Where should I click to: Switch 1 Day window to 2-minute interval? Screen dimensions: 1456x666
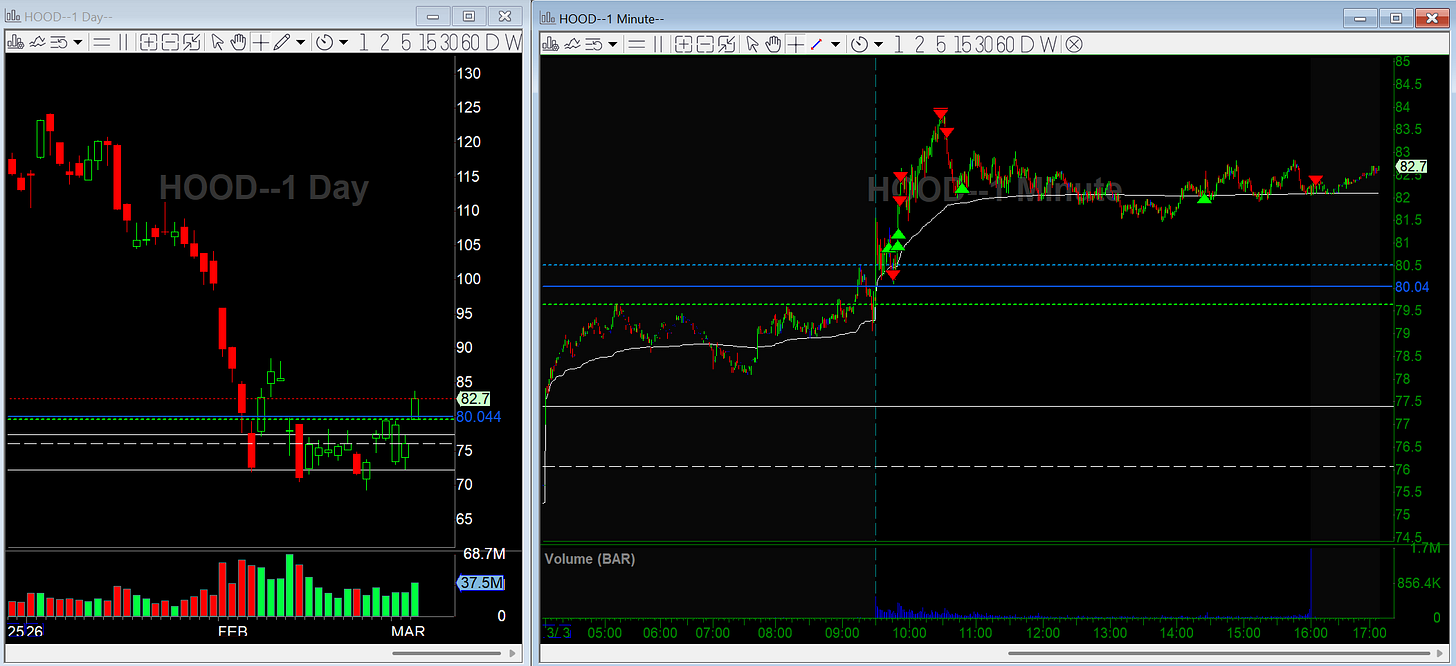pos(384,42)
